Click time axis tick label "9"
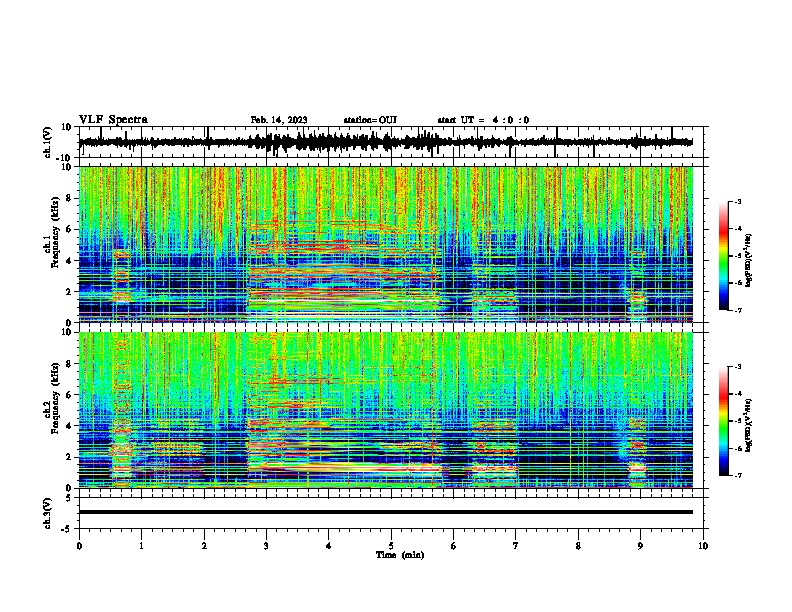 640,546
